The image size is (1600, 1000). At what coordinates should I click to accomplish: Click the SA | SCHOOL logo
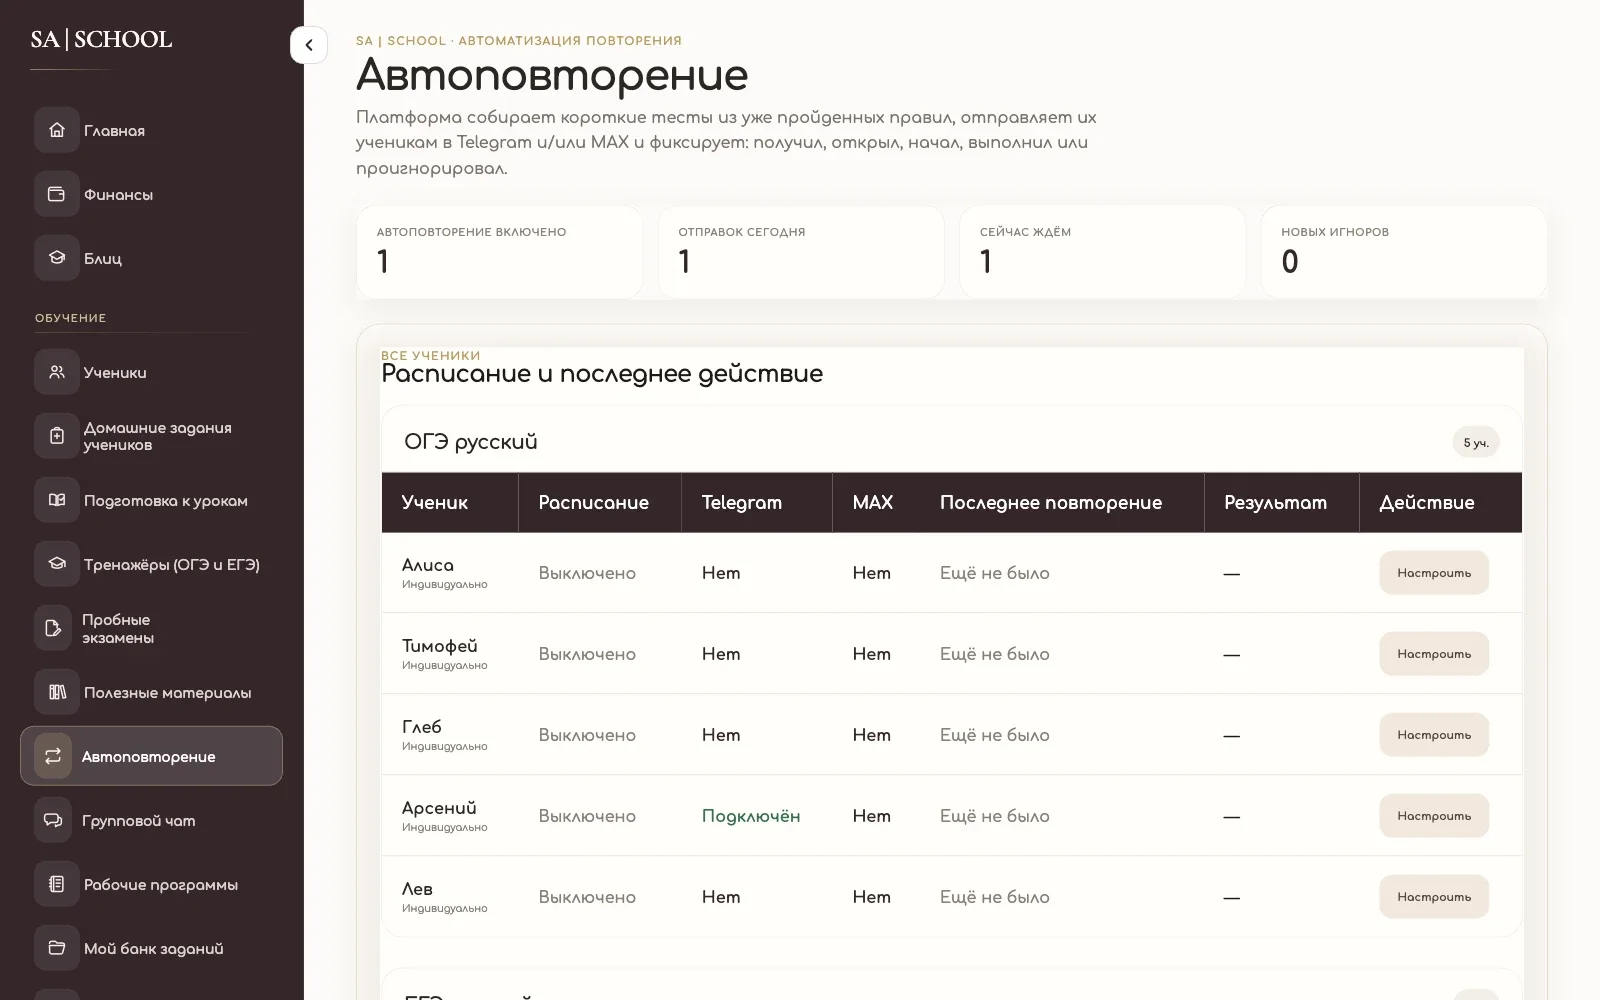coord(101,39)
